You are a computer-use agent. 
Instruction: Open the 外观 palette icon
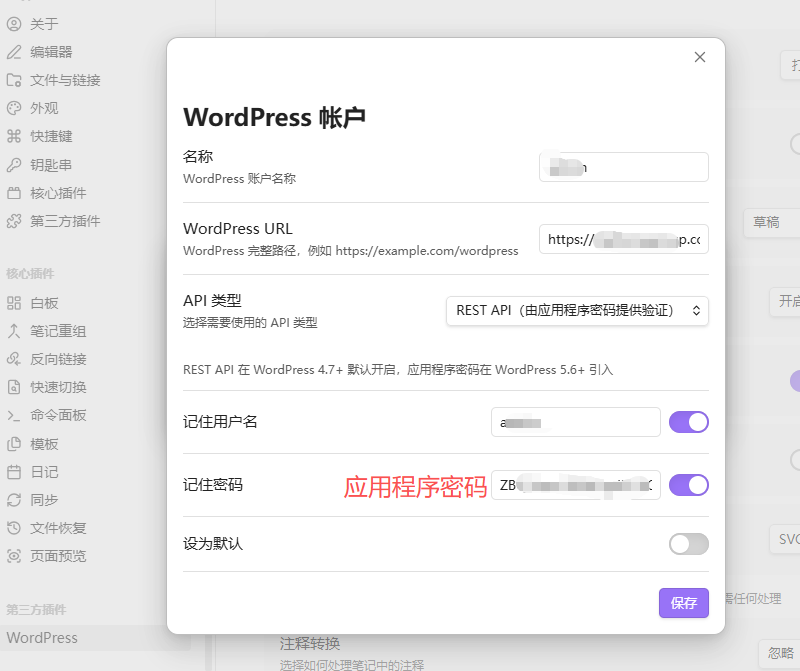14,108
